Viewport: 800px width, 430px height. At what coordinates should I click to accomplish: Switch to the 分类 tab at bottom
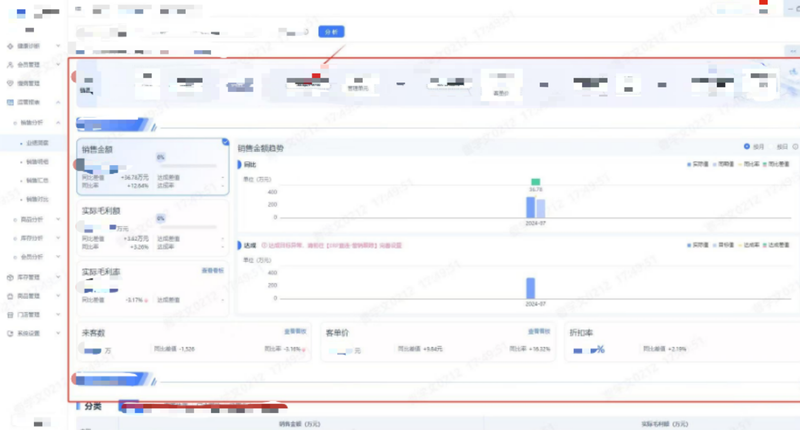93,406
